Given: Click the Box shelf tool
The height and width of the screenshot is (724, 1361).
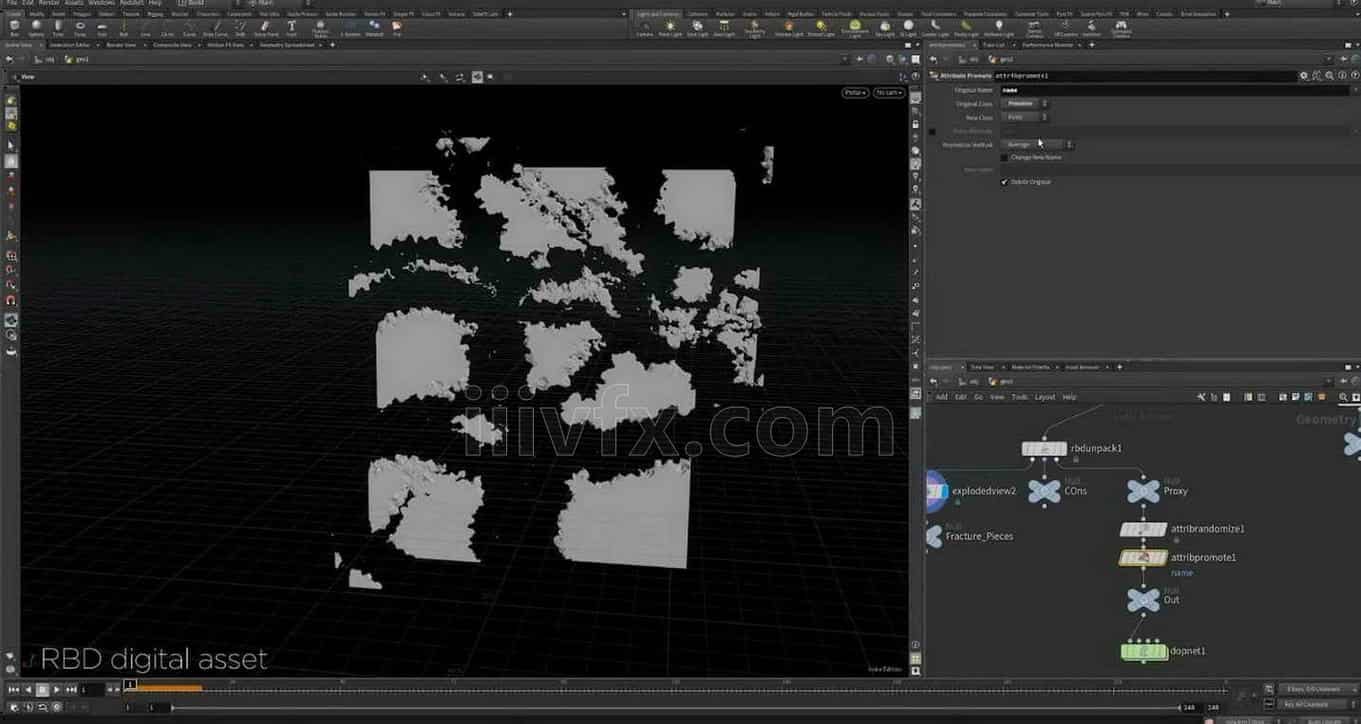Looking at the screenshot, I should click(14, 27).
